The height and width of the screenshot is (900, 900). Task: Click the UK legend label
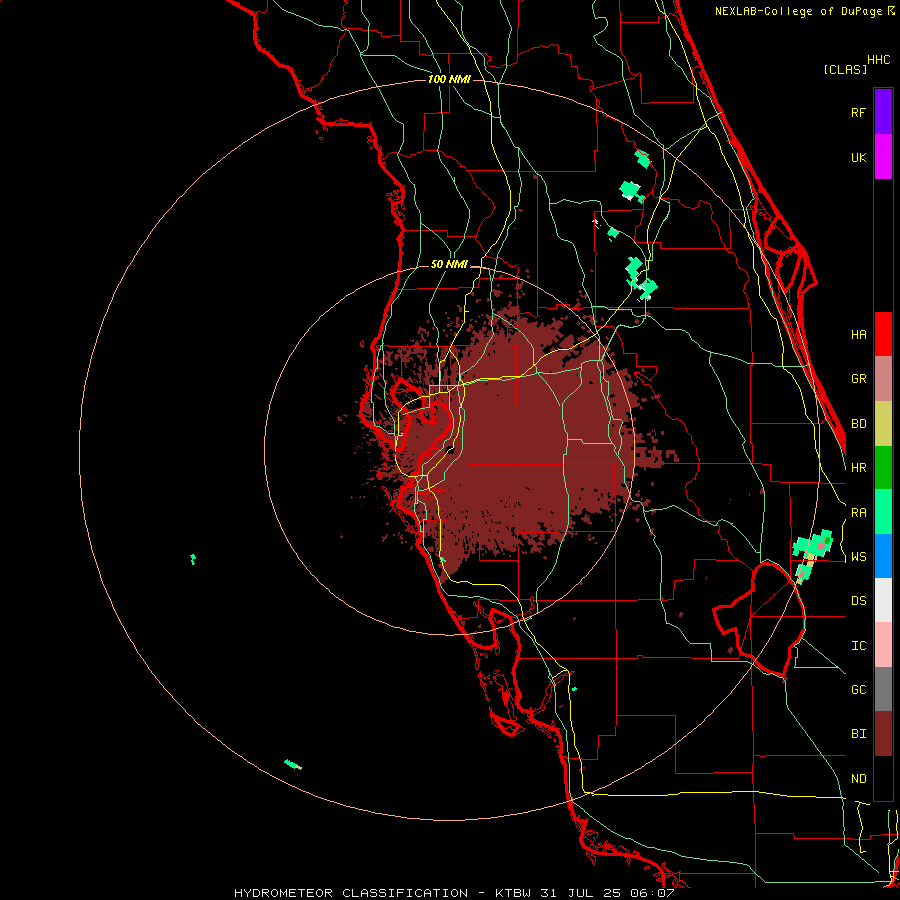point(858,157)
